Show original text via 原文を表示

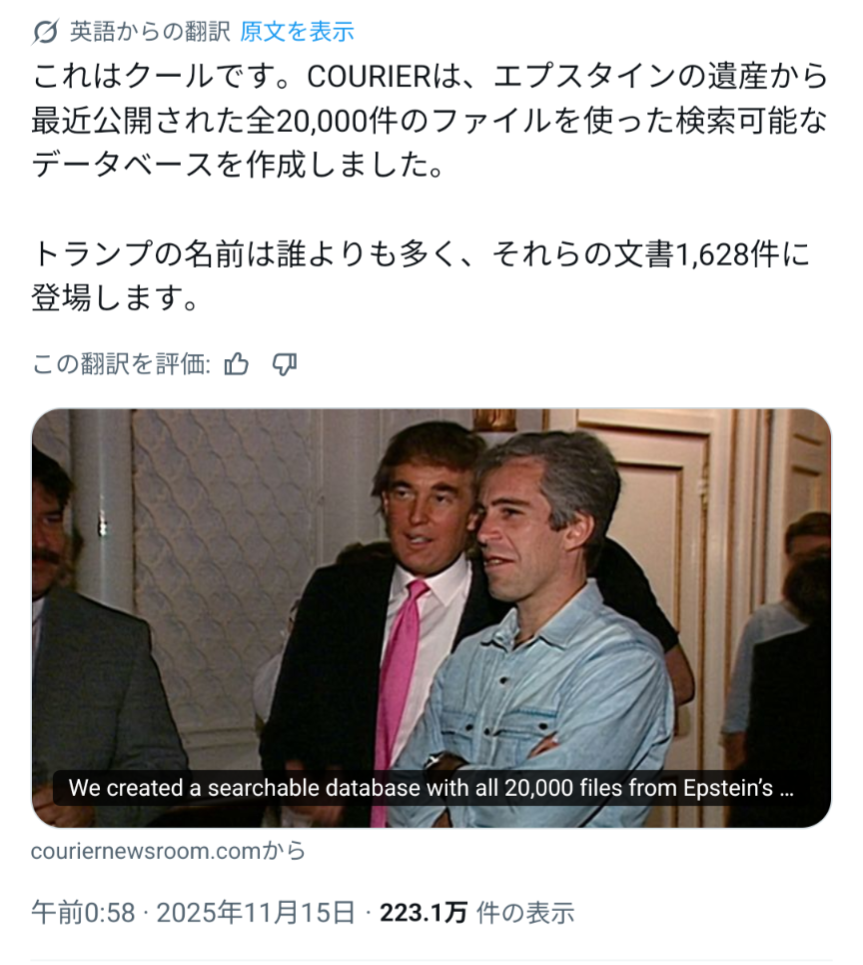click(297, 31)
